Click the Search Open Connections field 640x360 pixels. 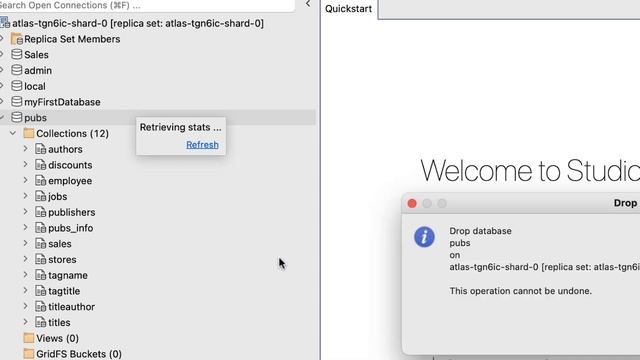point(147,5)
